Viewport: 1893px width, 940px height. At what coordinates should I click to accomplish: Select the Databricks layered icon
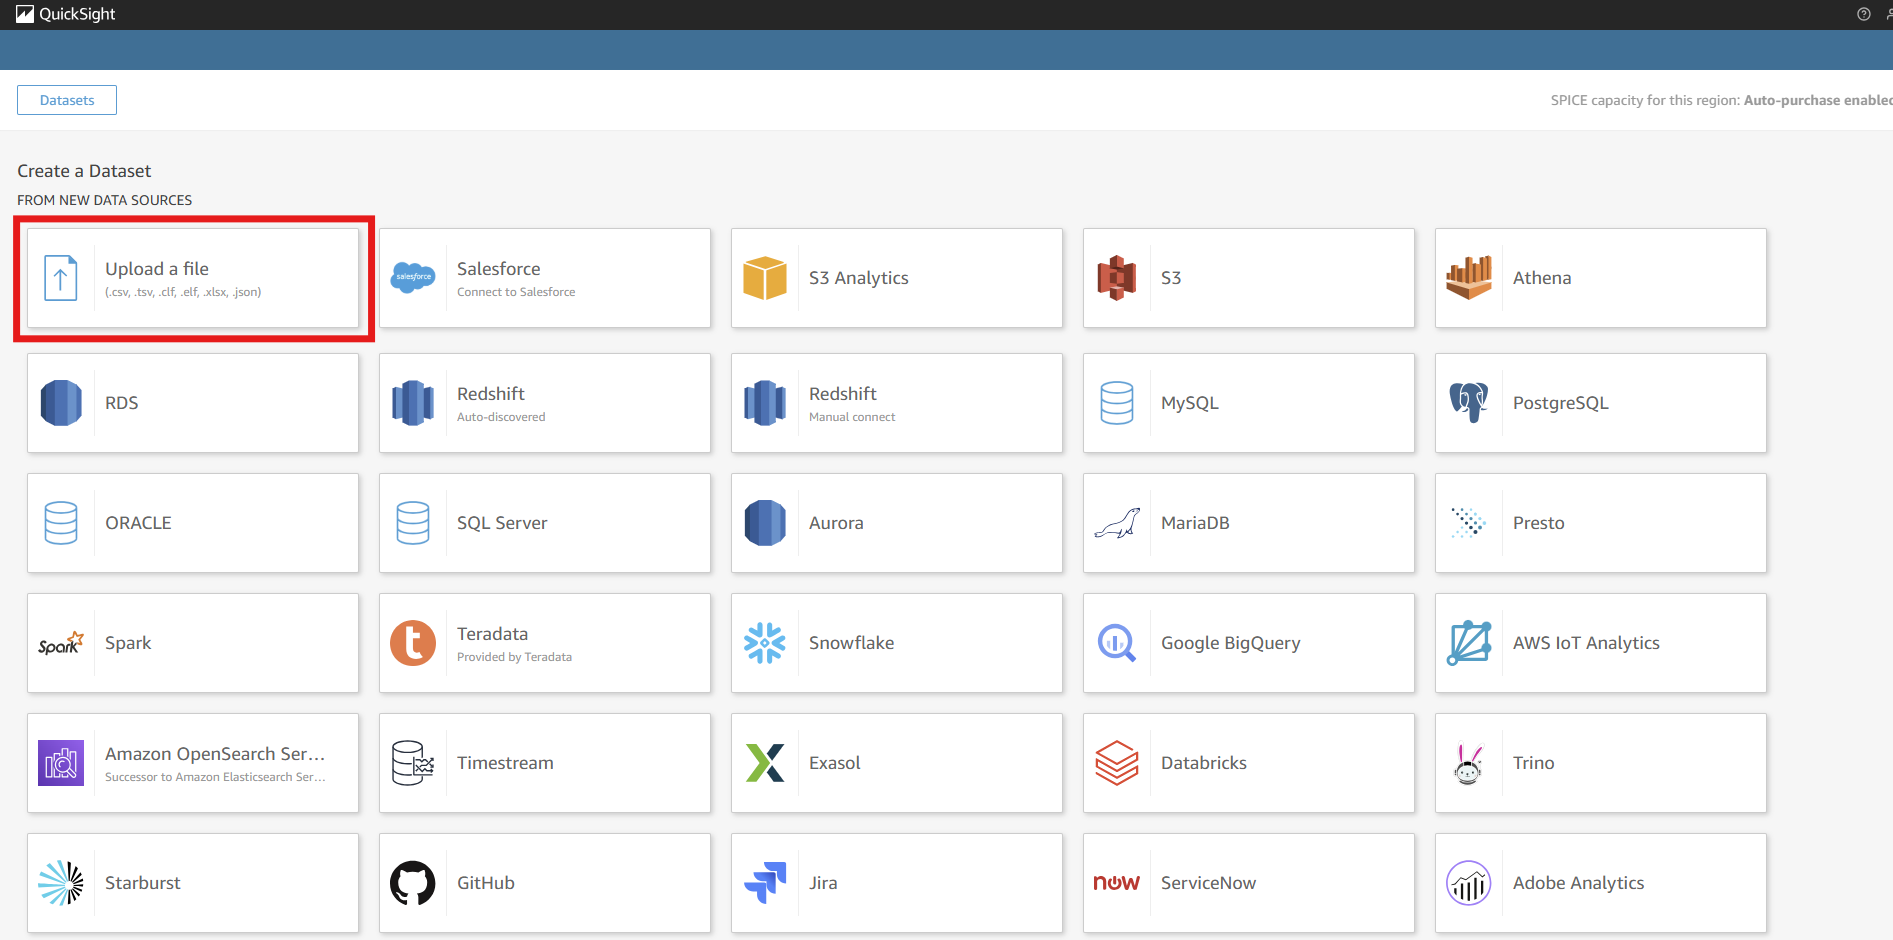pyautogui.click(x=1117, y=763)
